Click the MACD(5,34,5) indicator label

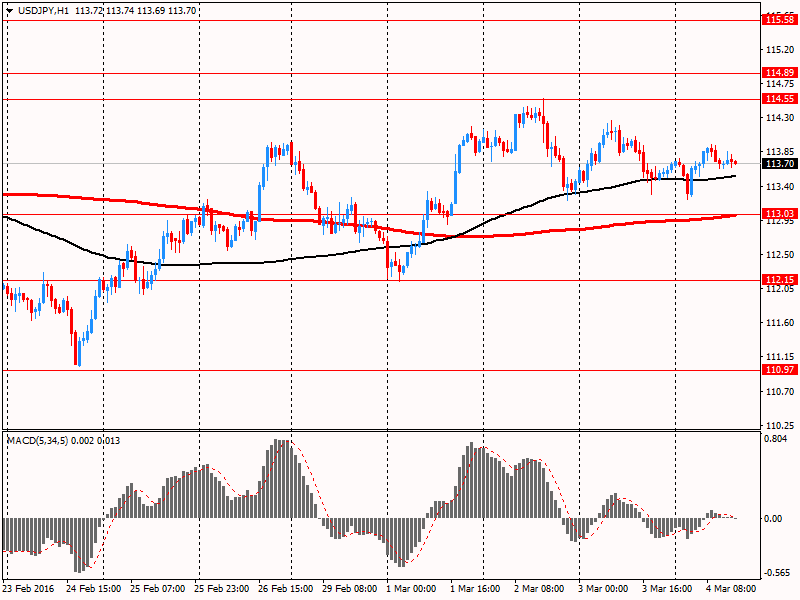[37, 440]
